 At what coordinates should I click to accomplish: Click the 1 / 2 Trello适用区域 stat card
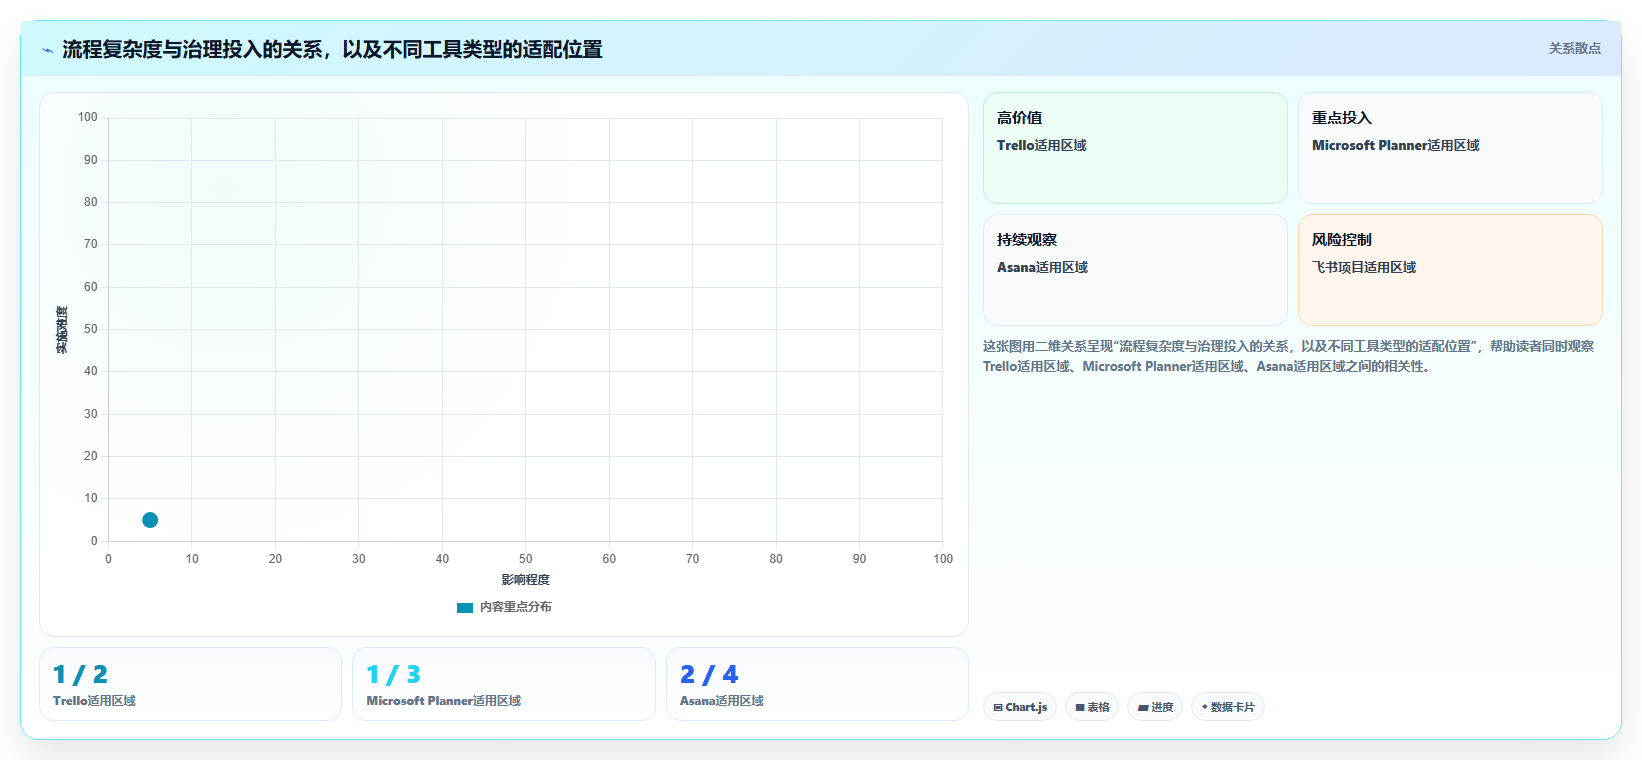(190, 684)
